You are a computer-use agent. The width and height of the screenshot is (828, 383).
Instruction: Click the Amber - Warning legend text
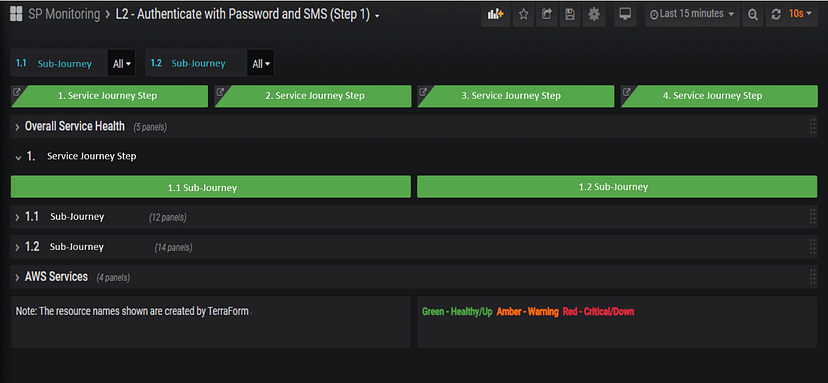(528, 312)
